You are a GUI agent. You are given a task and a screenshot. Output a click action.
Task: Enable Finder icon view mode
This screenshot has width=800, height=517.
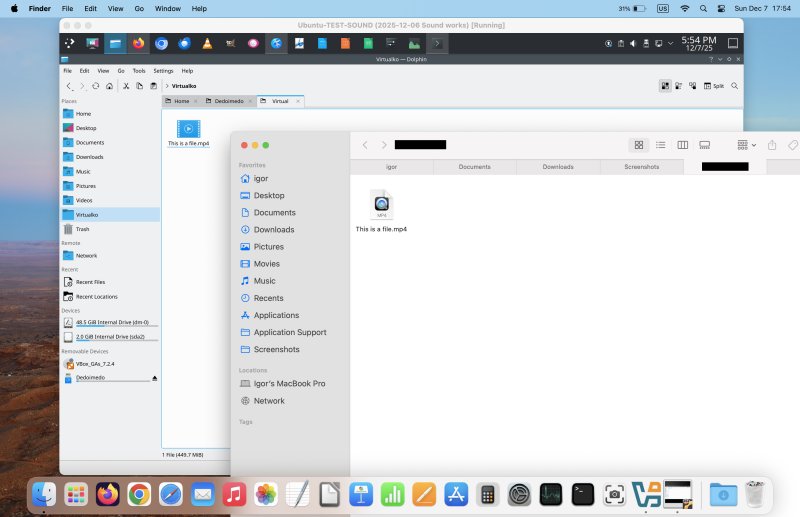pos(638,145)
